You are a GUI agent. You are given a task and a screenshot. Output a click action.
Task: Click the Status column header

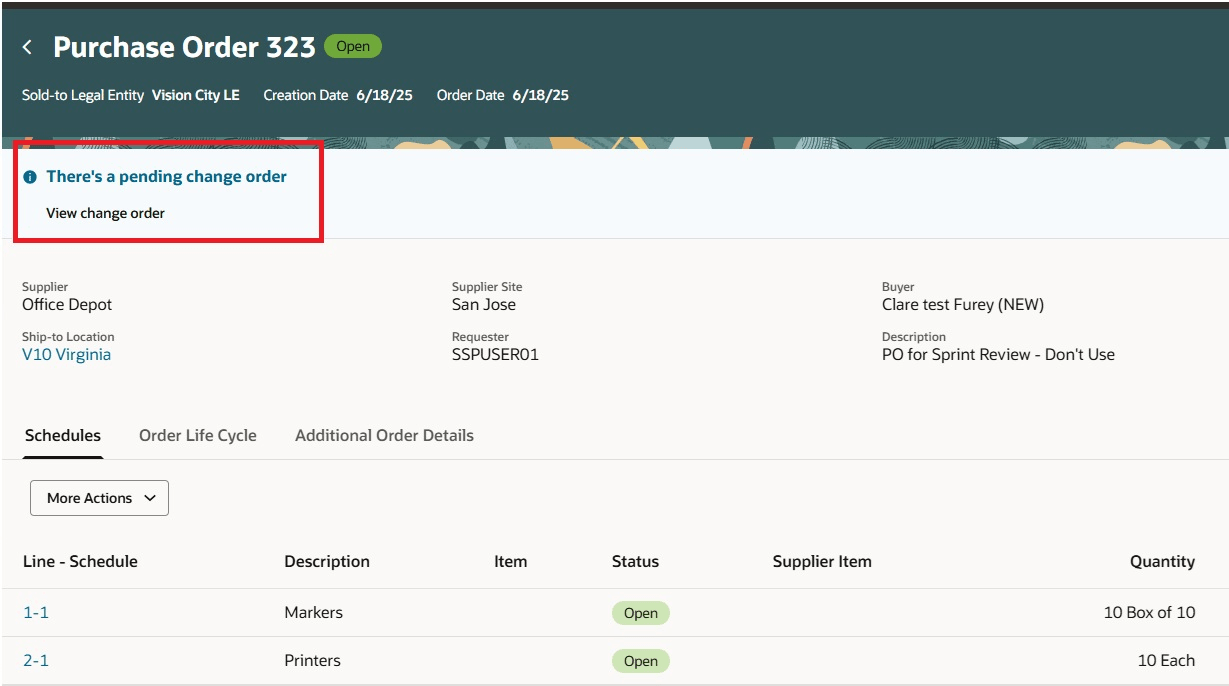(x=635, y=561)
